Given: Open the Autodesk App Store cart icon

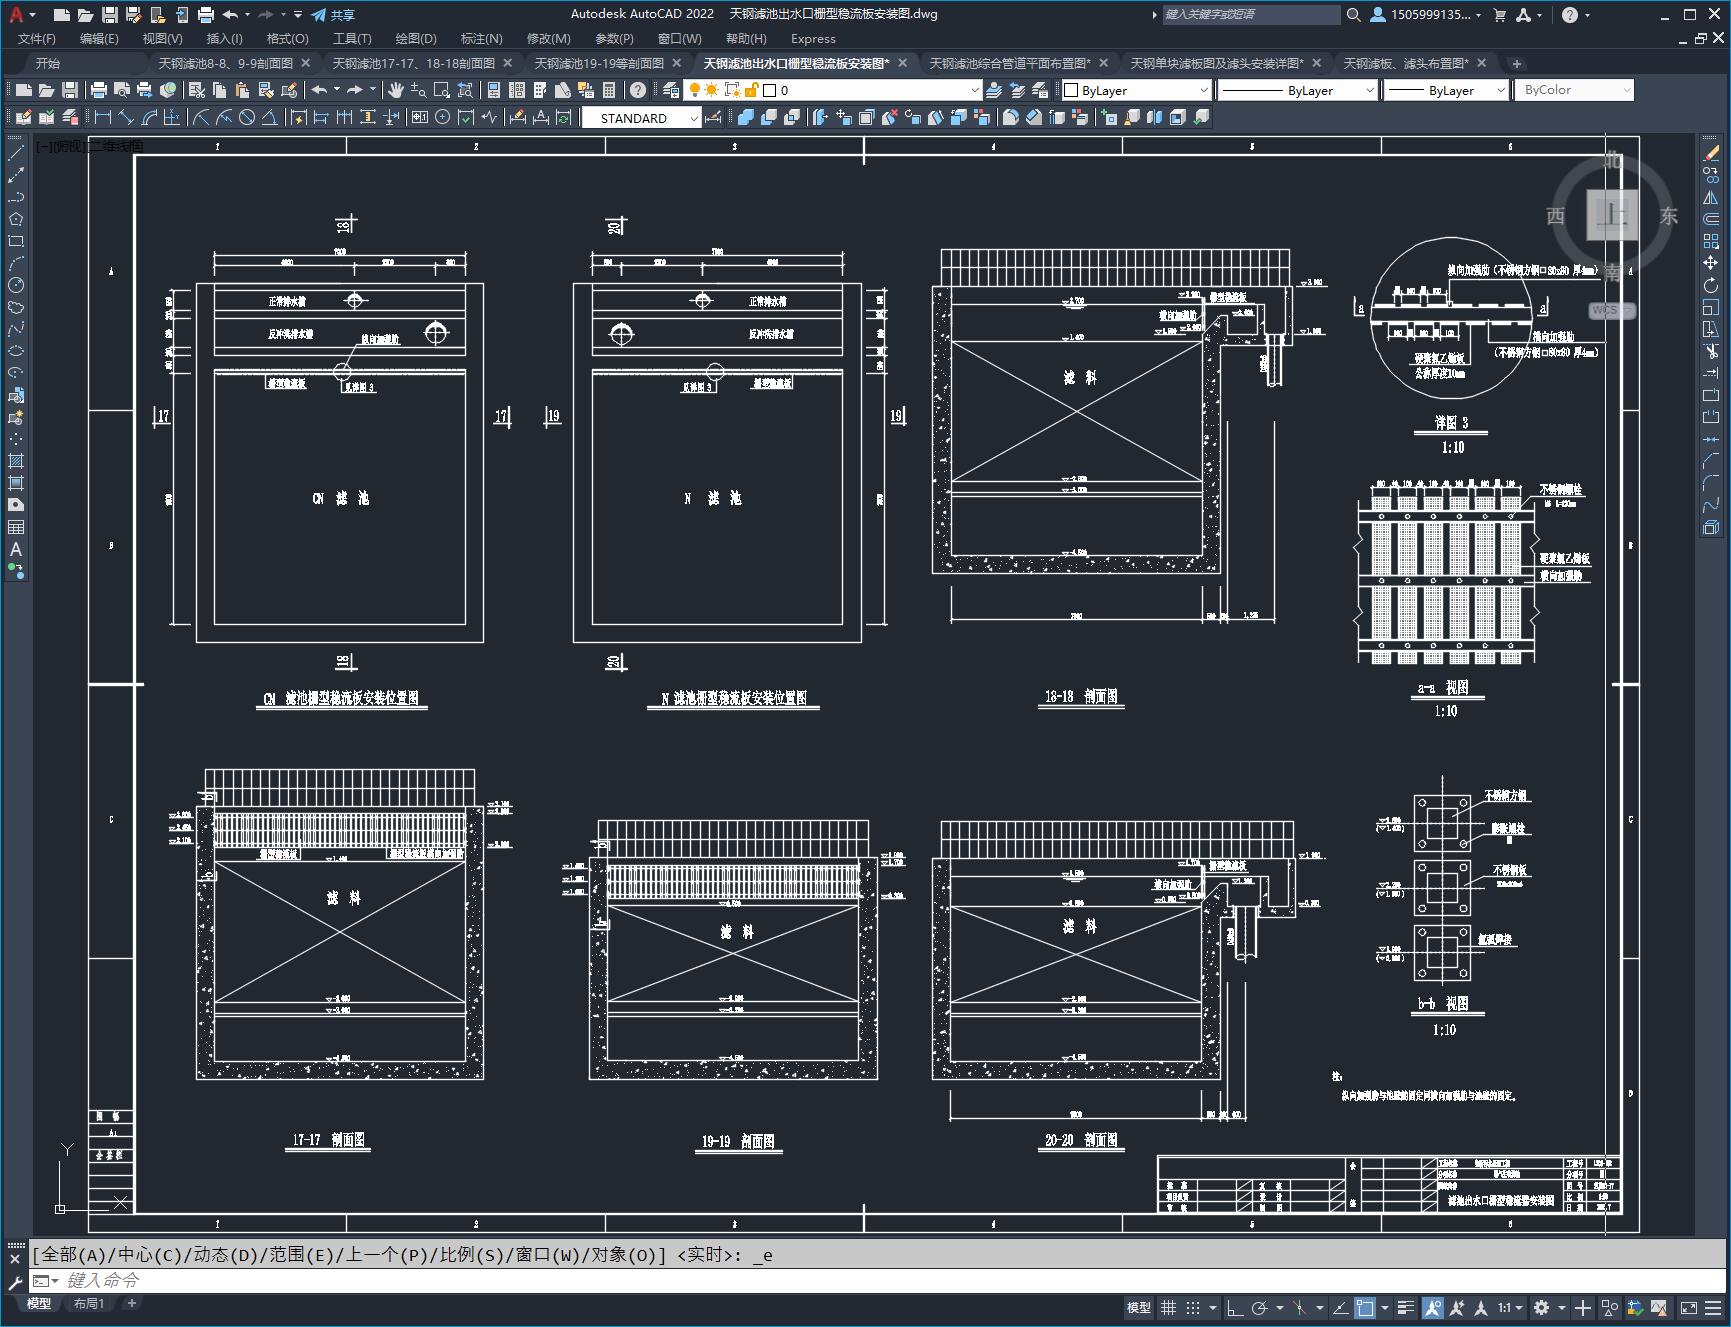Looking at the screenshot, I should point(1499,14).
